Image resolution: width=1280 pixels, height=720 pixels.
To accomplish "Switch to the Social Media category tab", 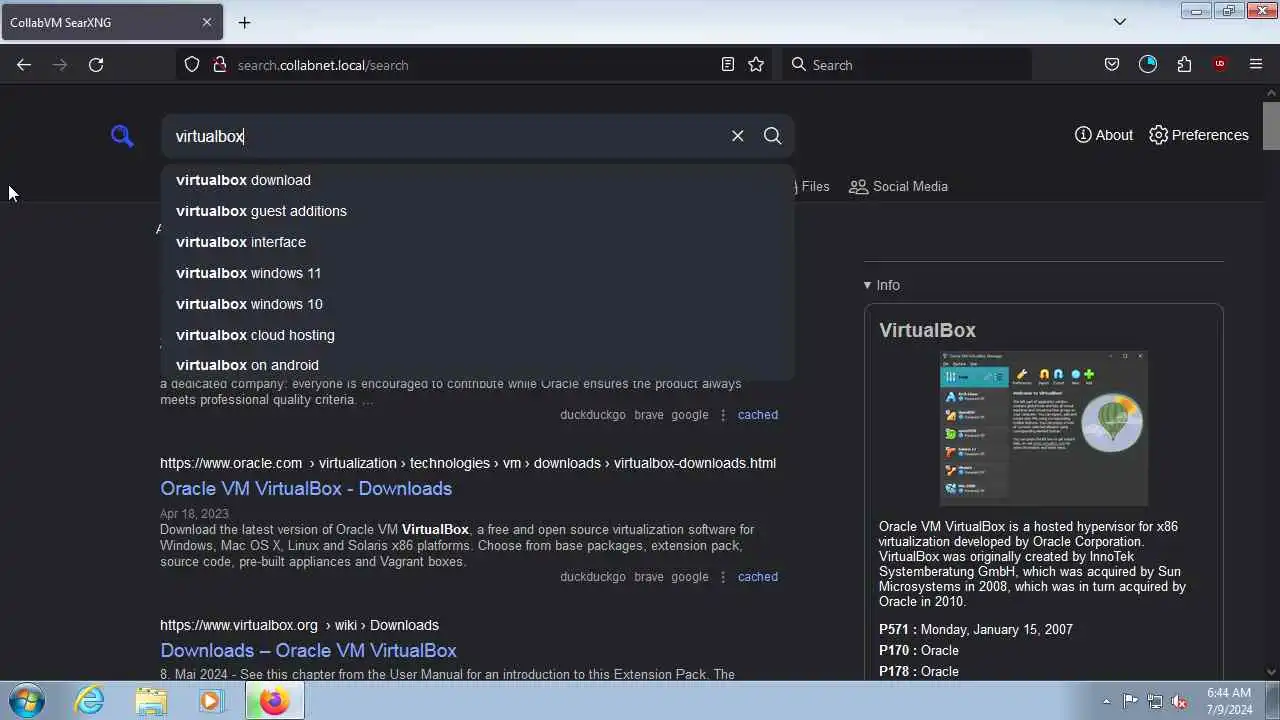I will click(x=898, y=186).
